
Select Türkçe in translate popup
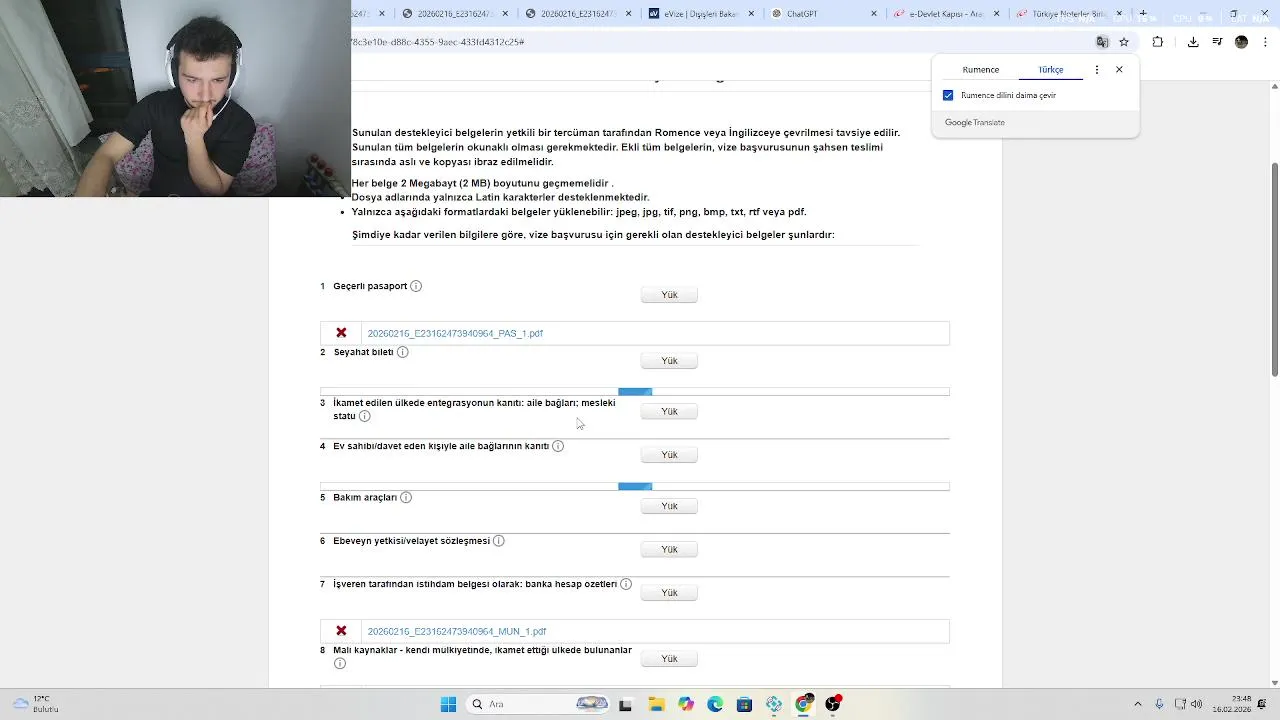pyautogui.click(x=1051, y=70)
